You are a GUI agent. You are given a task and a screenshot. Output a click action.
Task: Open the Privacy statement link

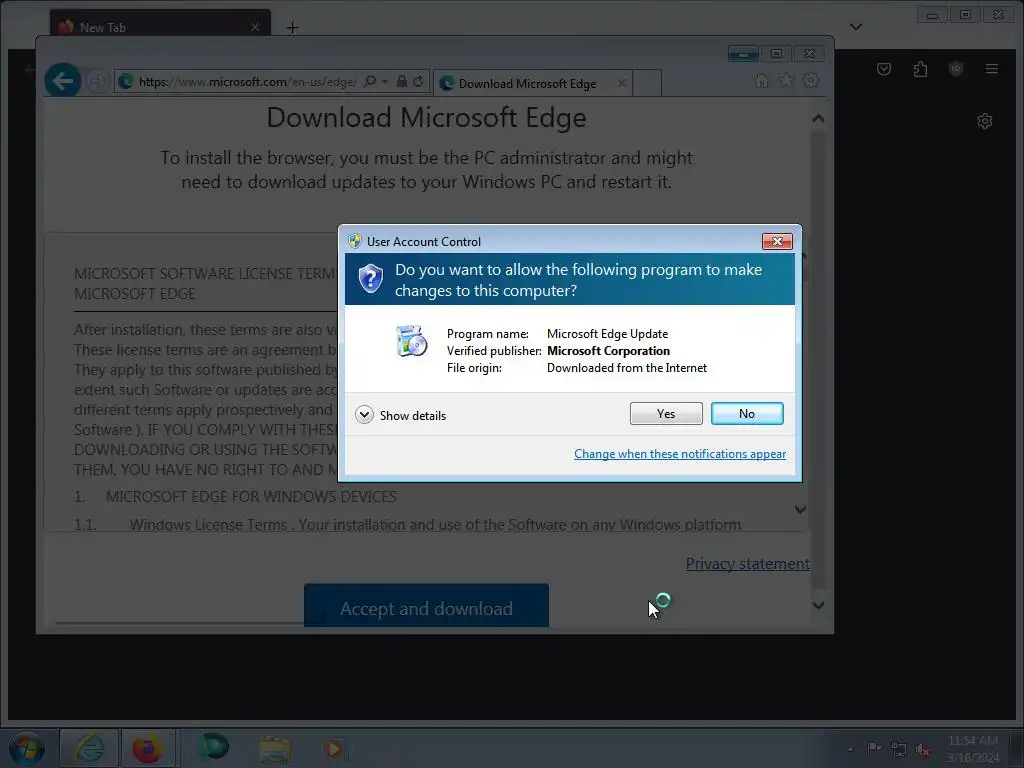(x=748, y=564)
